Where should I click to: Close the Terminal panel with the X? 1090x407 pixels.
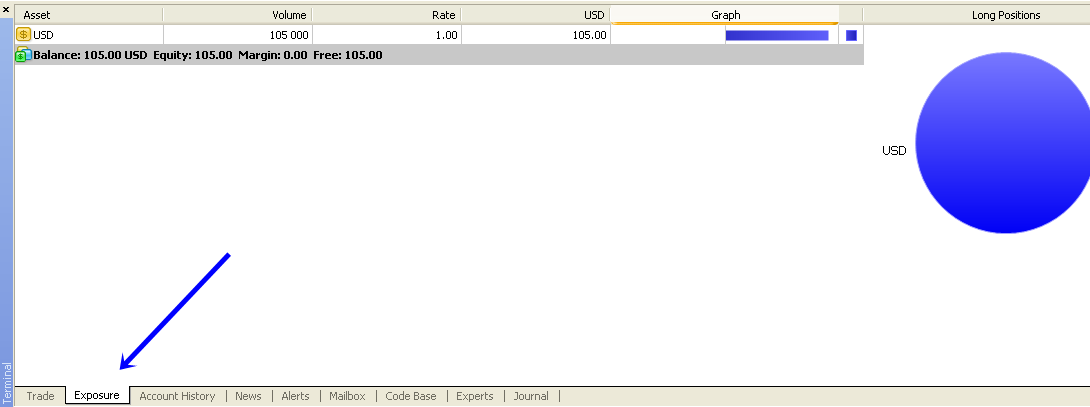(6, 10)
